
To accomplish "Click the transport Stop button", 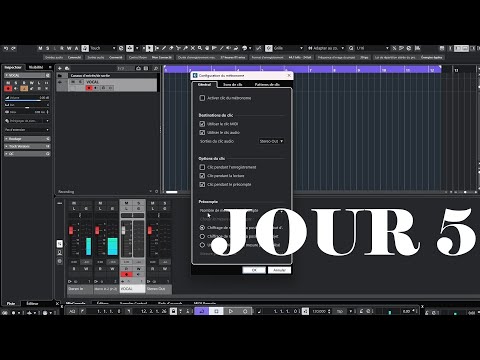I will pyautogui.click(x=216, y=311).
